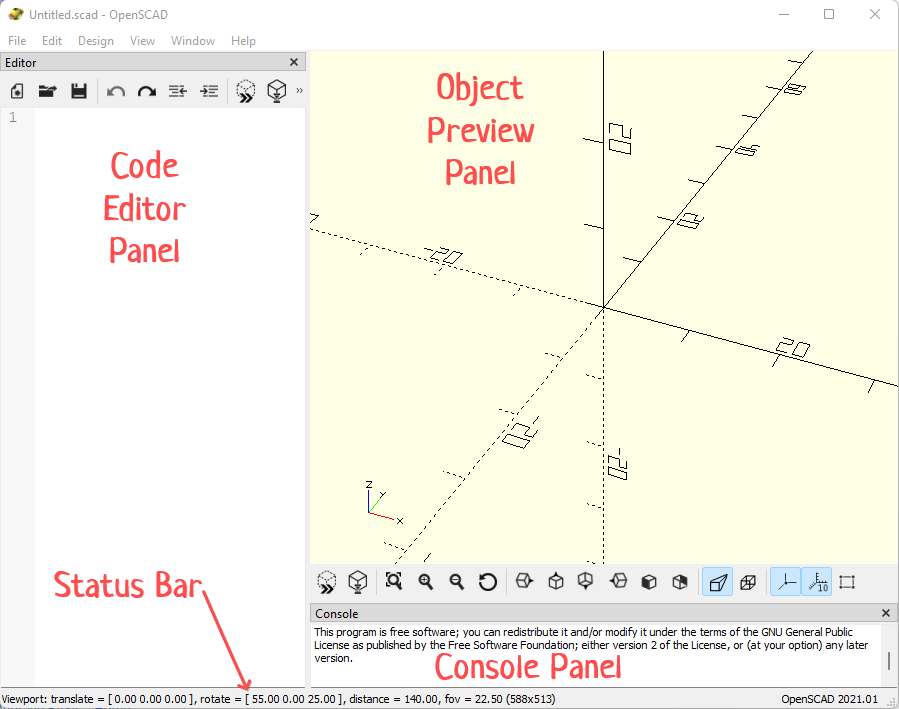Undo the last edit in the editor
Image resolution: width=899 pixels, height=709 pixels.
pyautogui.click(x=116, y=91)
